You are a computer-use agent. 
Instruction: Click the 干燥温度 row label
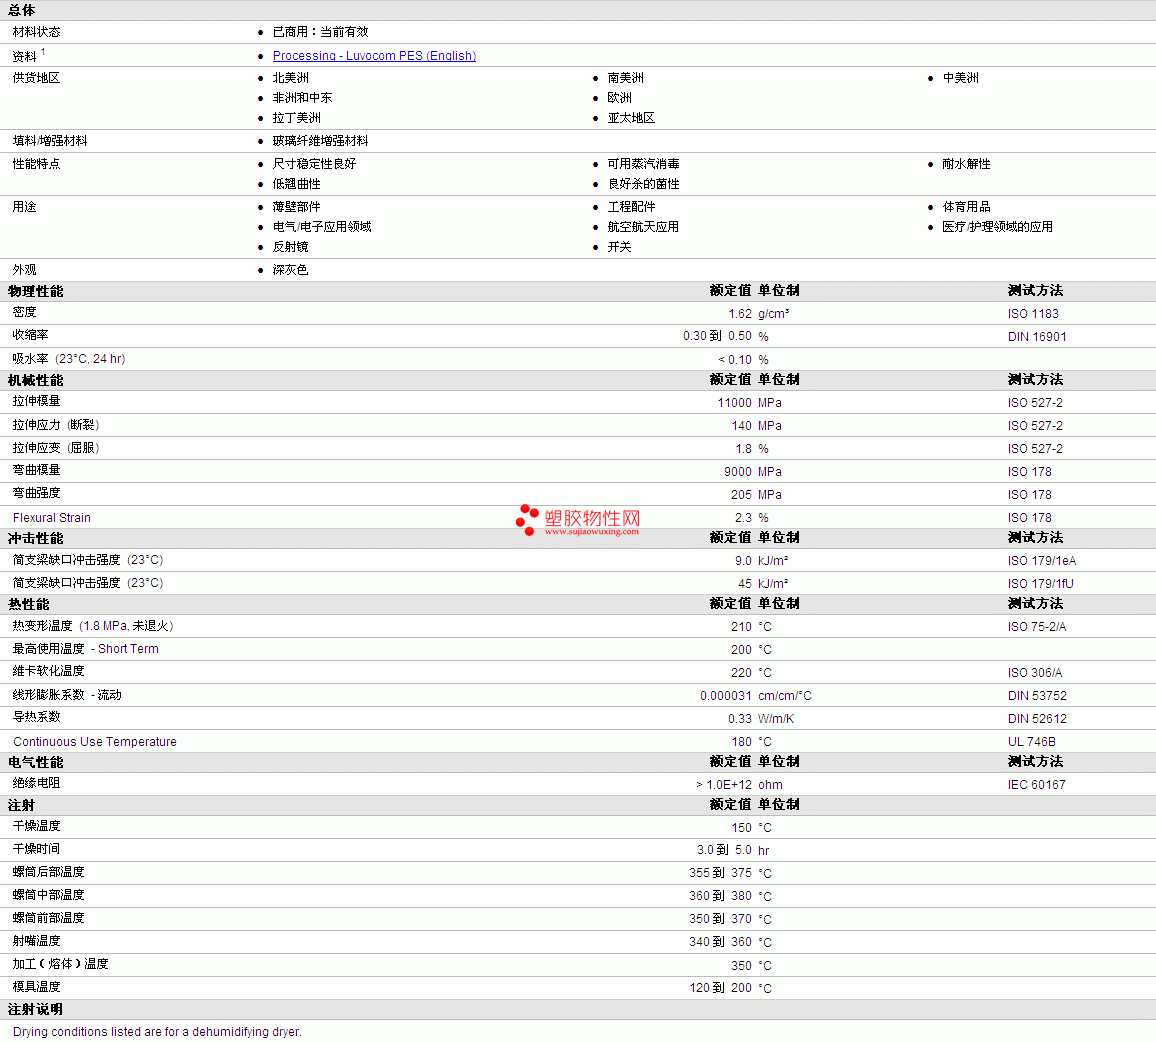(37, 826)
